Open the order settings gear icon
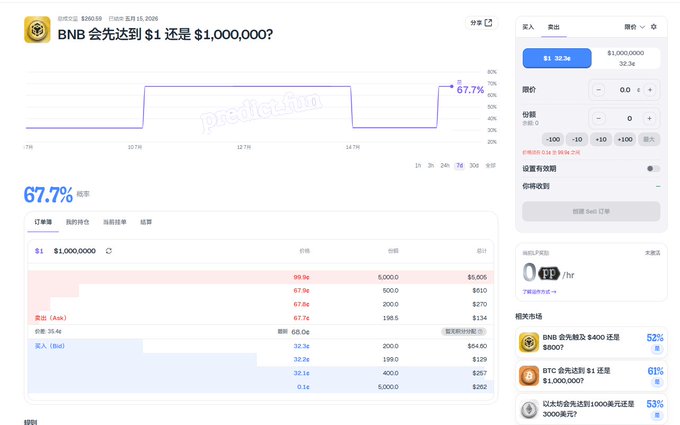Image resolution: width=680 pixels, height=425 pixels. click(654, 27)
